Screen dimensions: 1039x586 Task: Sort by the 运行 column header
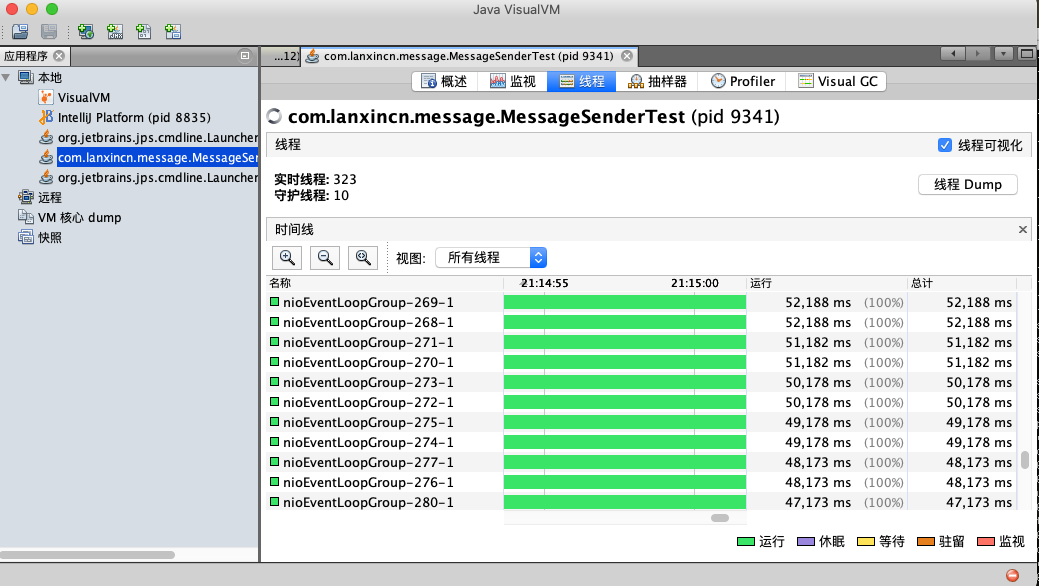tap(826, 283)
